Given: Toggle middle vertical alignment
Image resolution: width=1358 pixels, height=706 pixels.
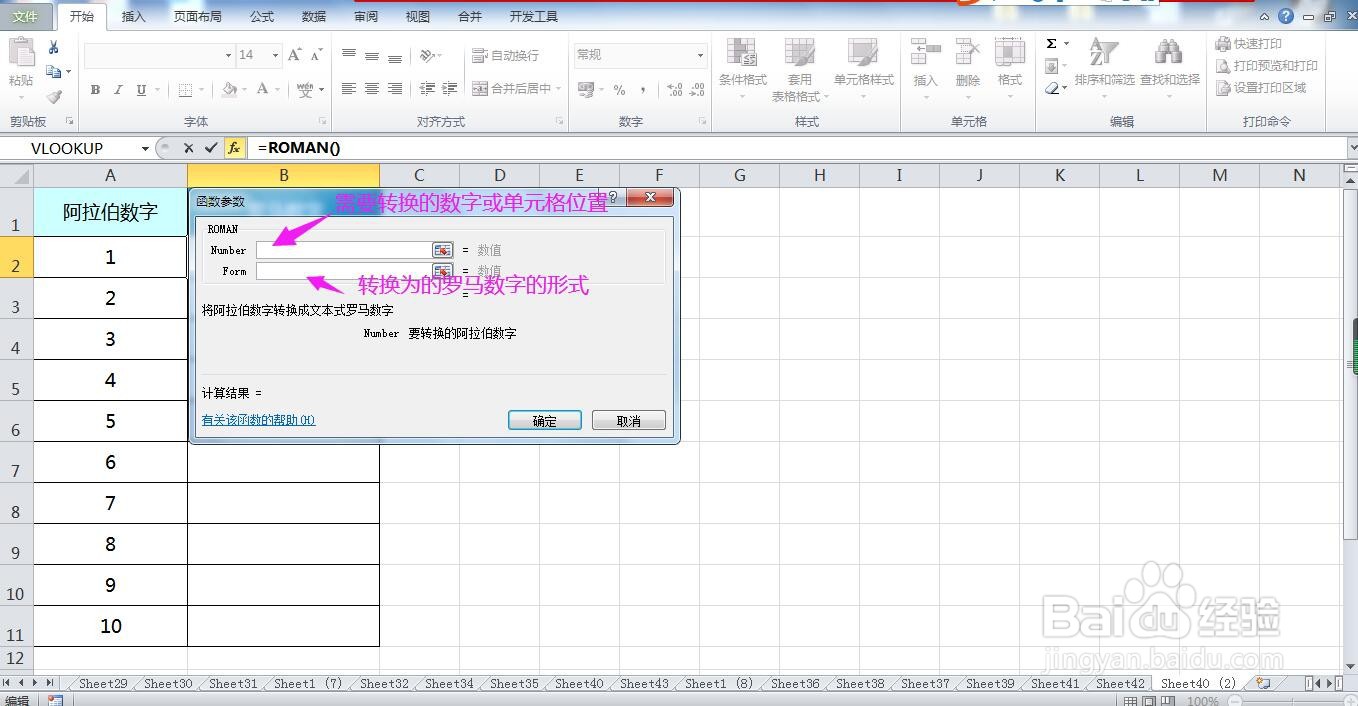Looking at the screenshot, I should click(x=372, y=55).
